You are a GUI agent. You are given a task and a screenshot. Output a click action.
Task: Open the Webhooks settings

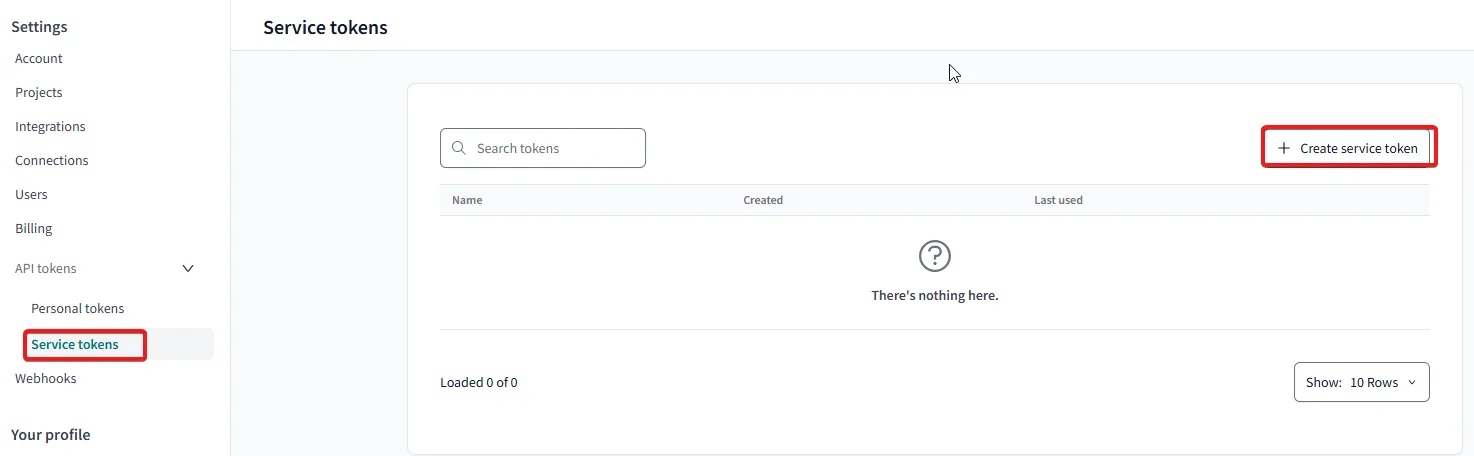pos(46,378)
